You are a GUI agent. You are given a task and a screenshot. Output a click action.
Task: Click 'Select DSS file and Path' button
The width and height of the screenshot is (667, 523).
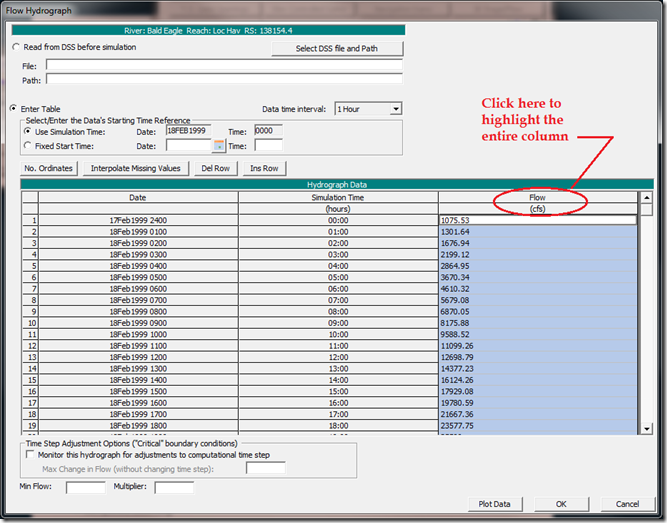coord(337,49)
